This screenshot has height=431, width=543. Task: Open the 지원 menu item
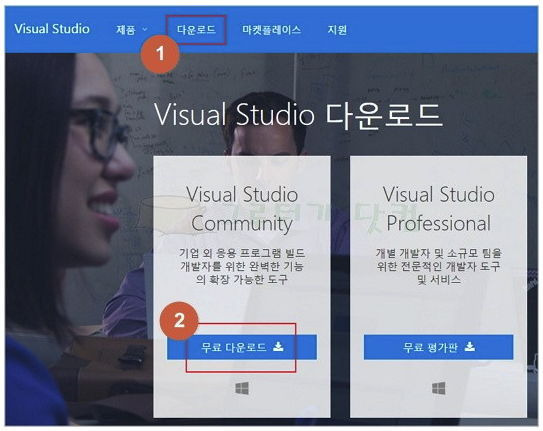pos(337,30)
